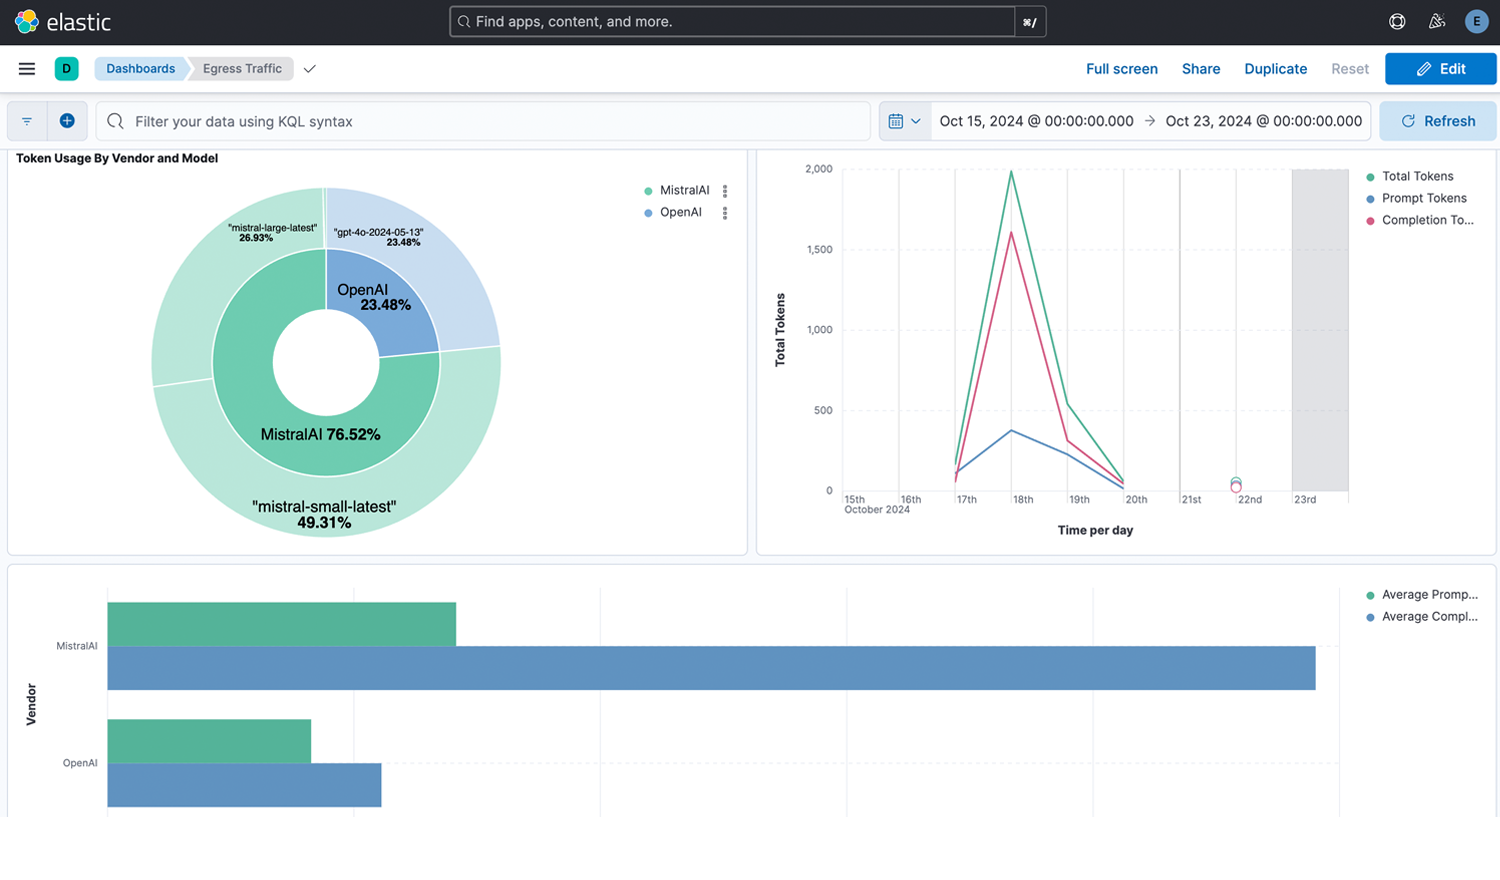Screen dimensions: 1500x880
Task: Open the hamburger navigation menu
Action: coord(27,69)
